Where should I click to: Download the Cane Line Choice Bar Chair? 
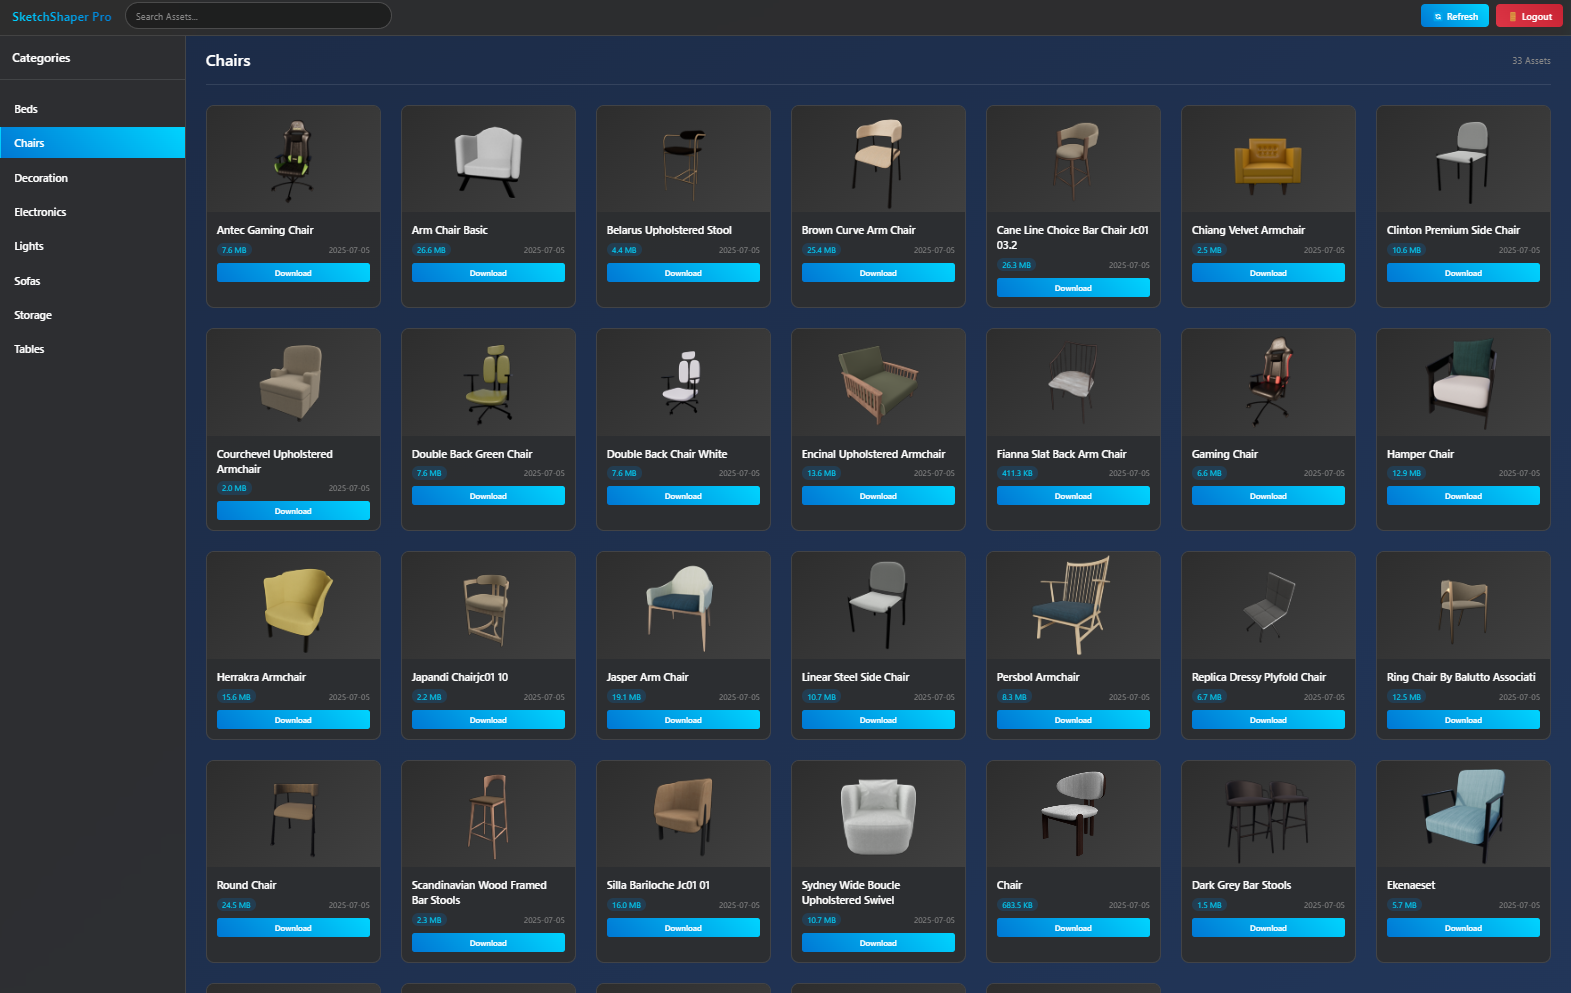1073,288
